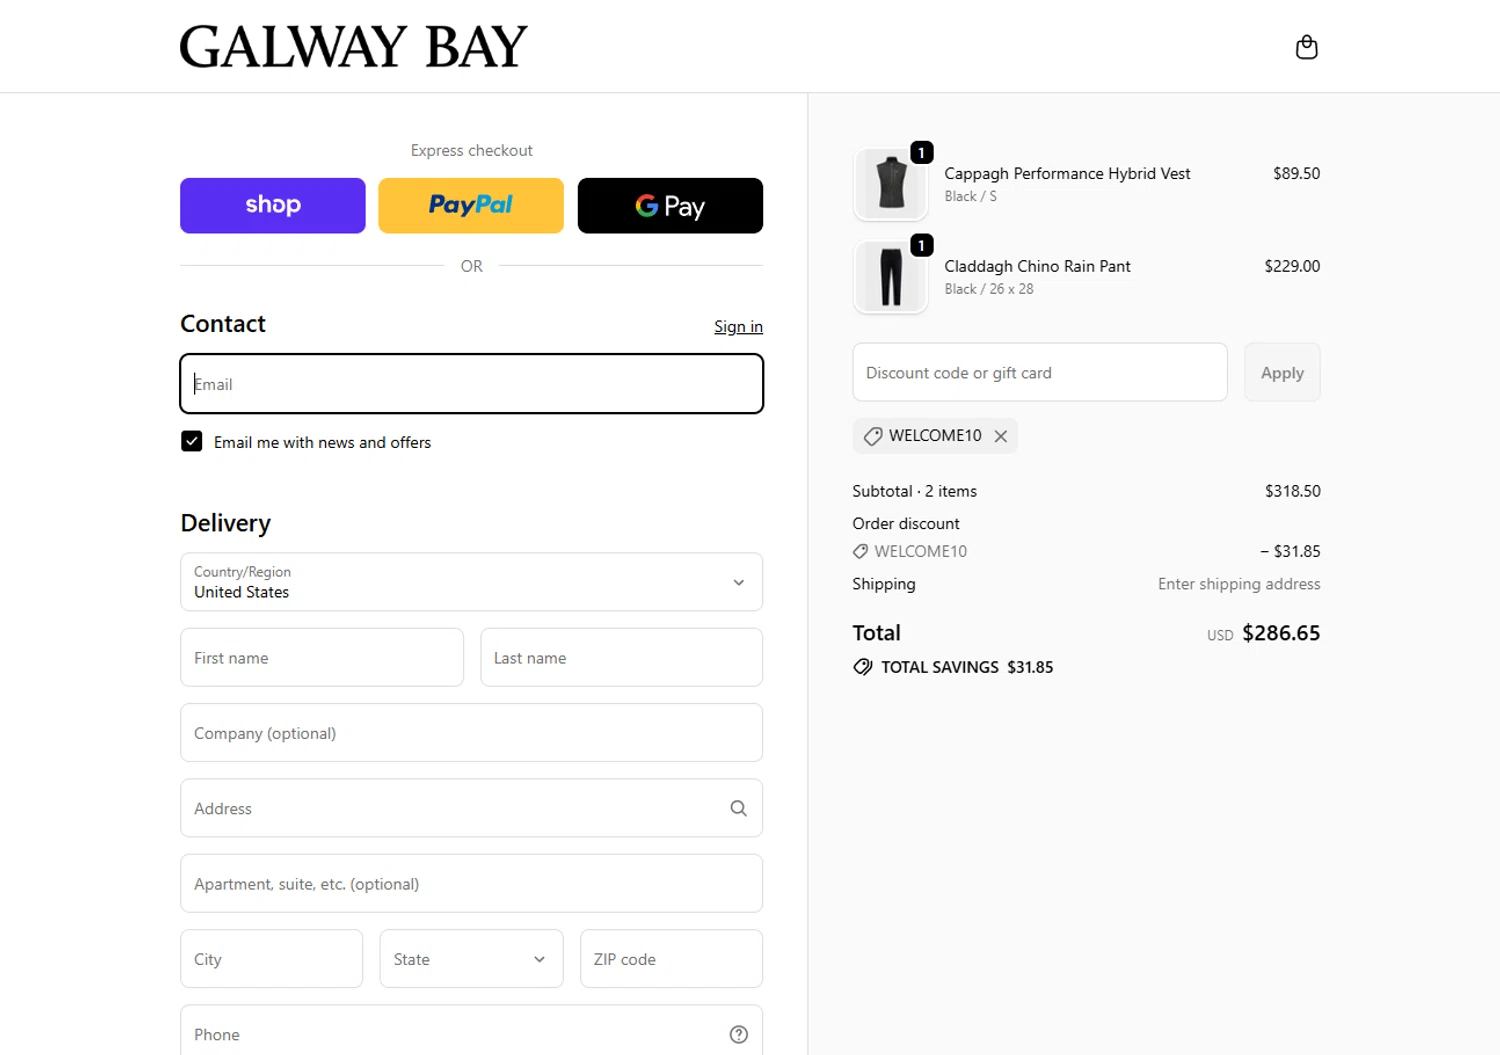Choose Google Pay express checkout

point(670,205)
